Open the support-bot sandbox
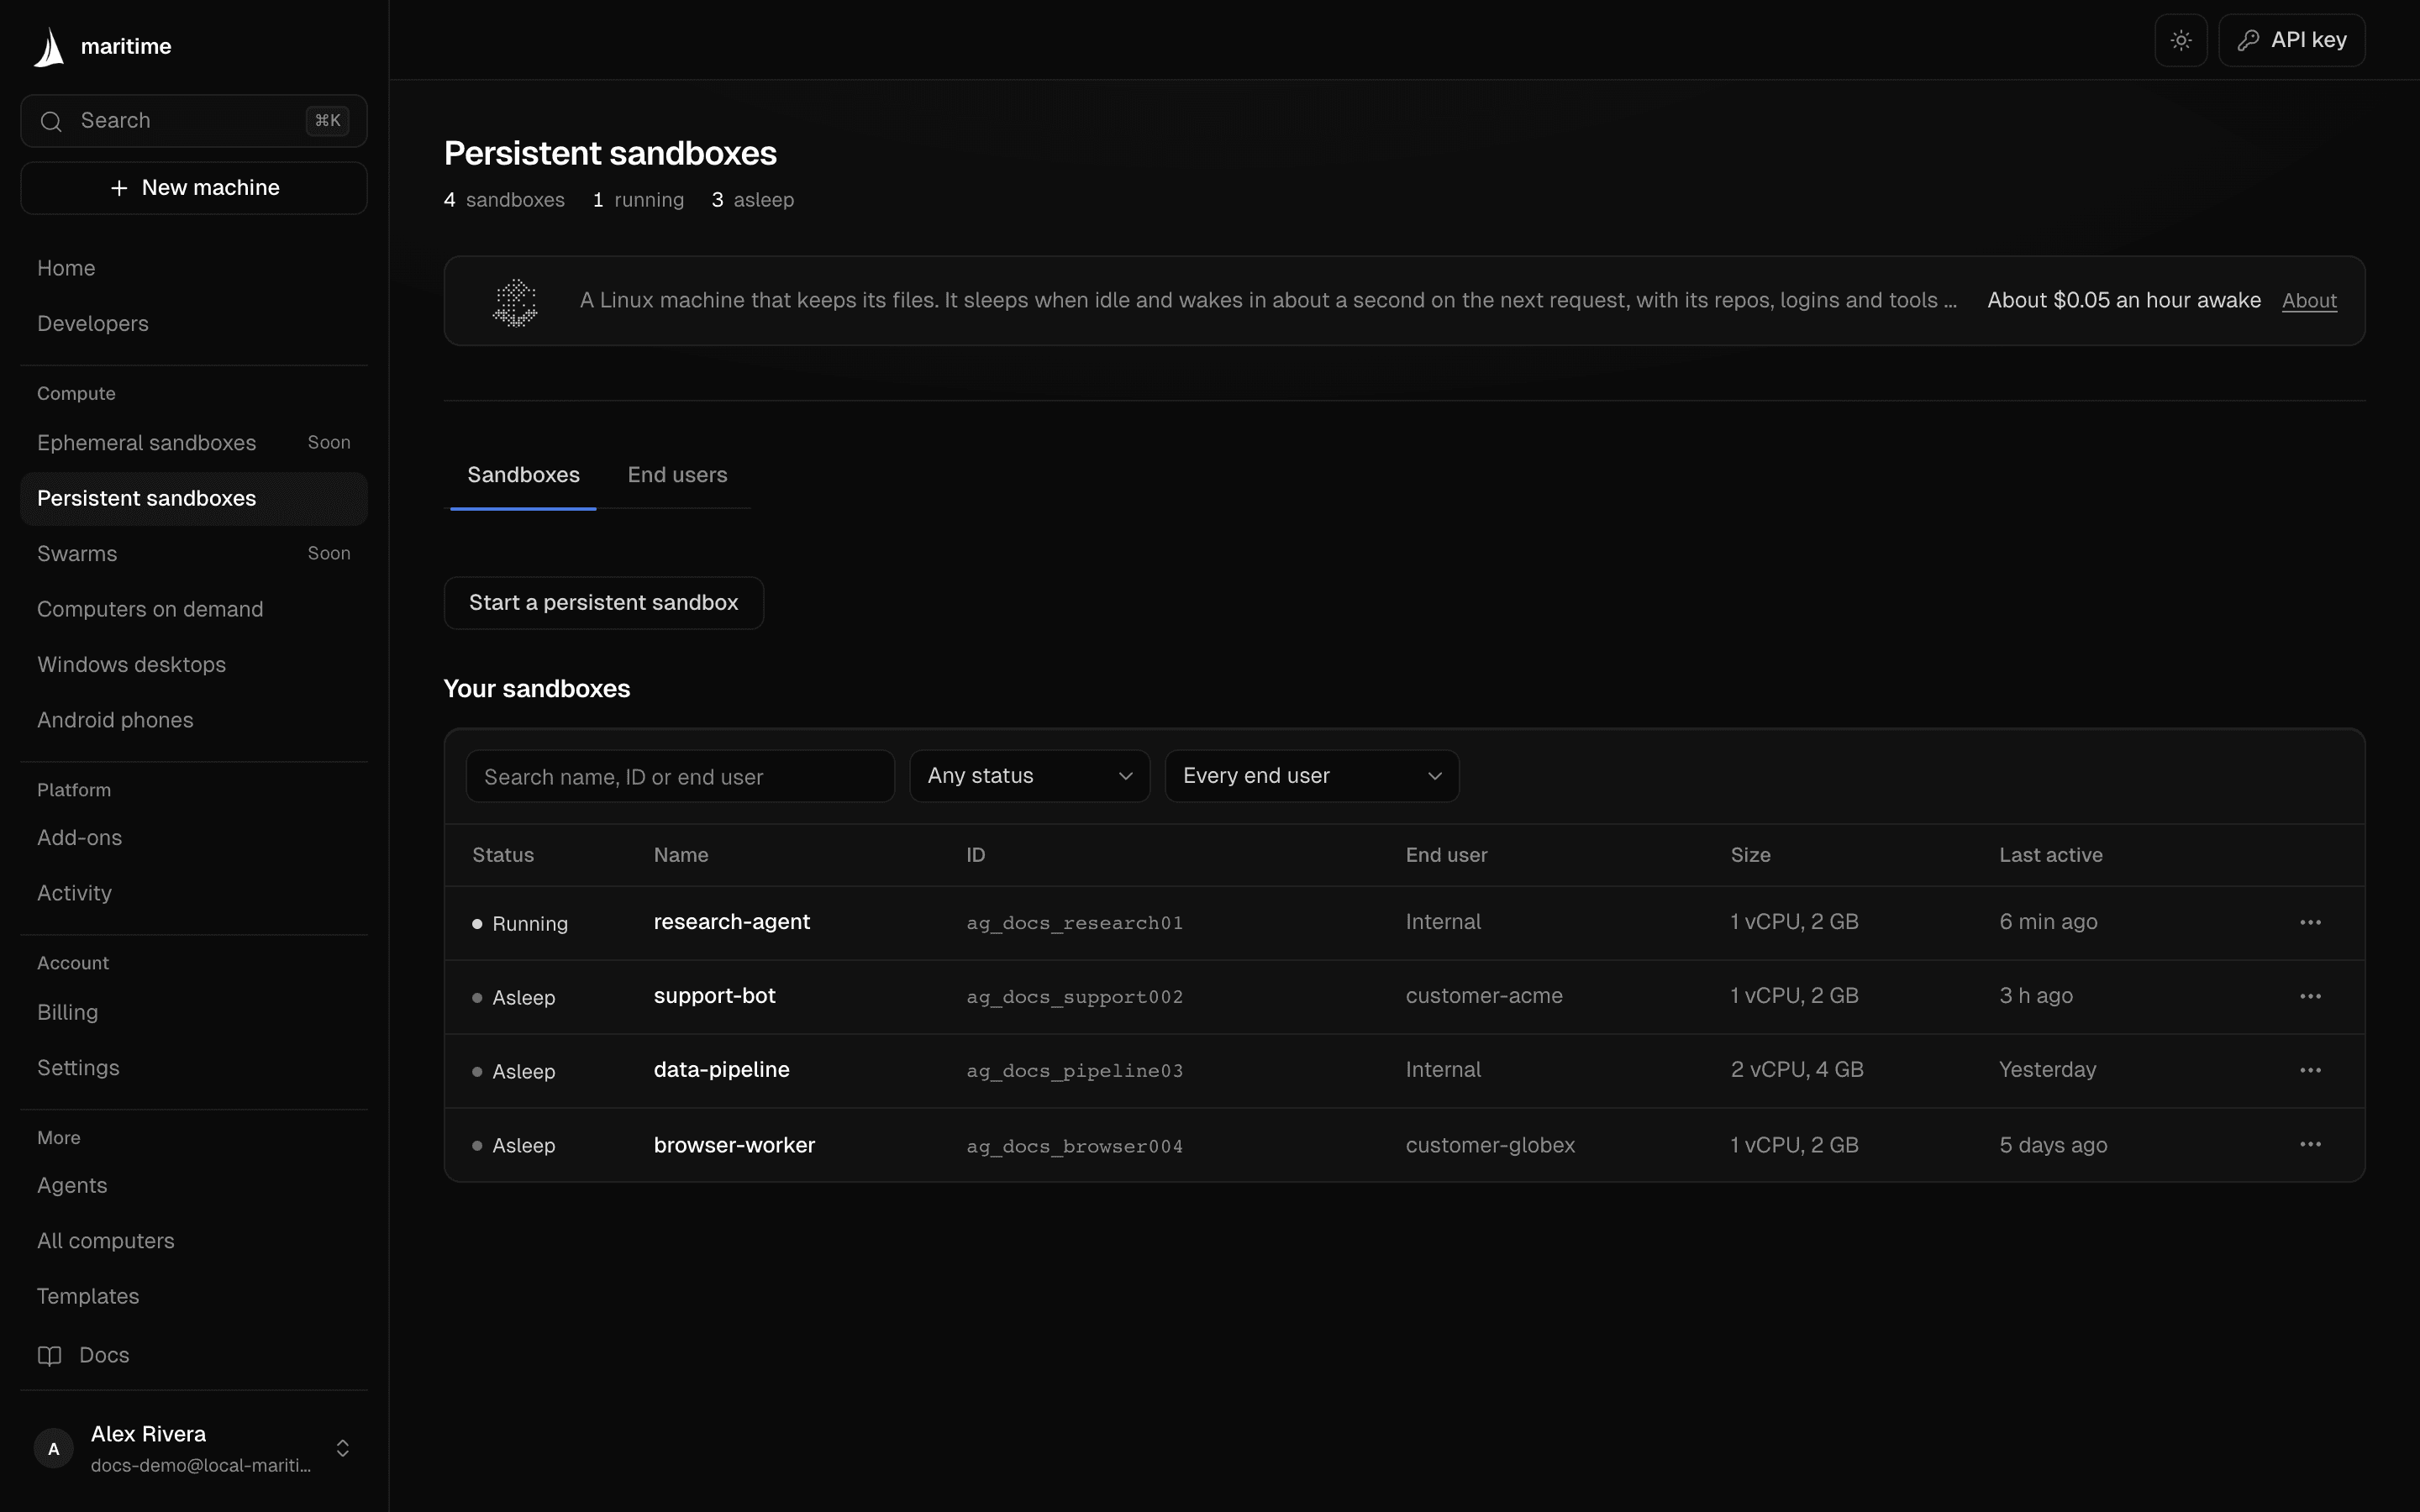This screenshot has height=1512, width=2420. click(714, 996)
